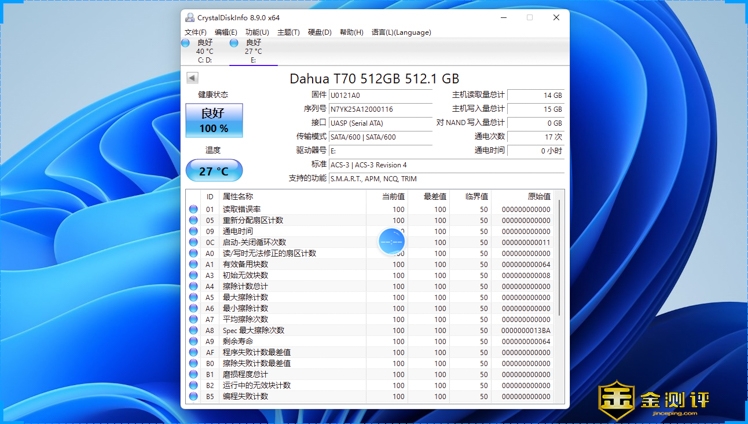Expand the 硬盘(D) disk menu
This screenshot has height=424, width=748.
point(319,32)
